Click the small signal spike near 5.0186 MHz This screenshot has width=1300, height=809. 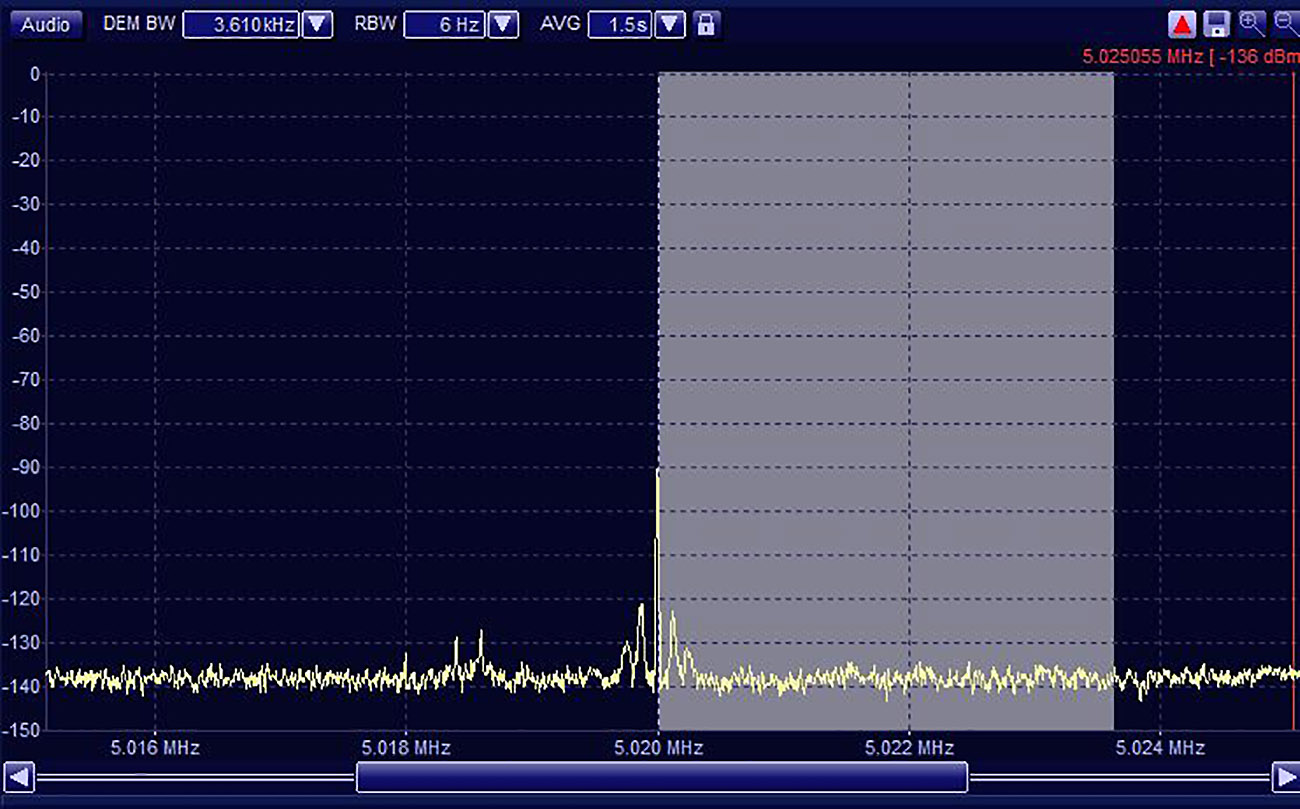(x=480, y=634)
